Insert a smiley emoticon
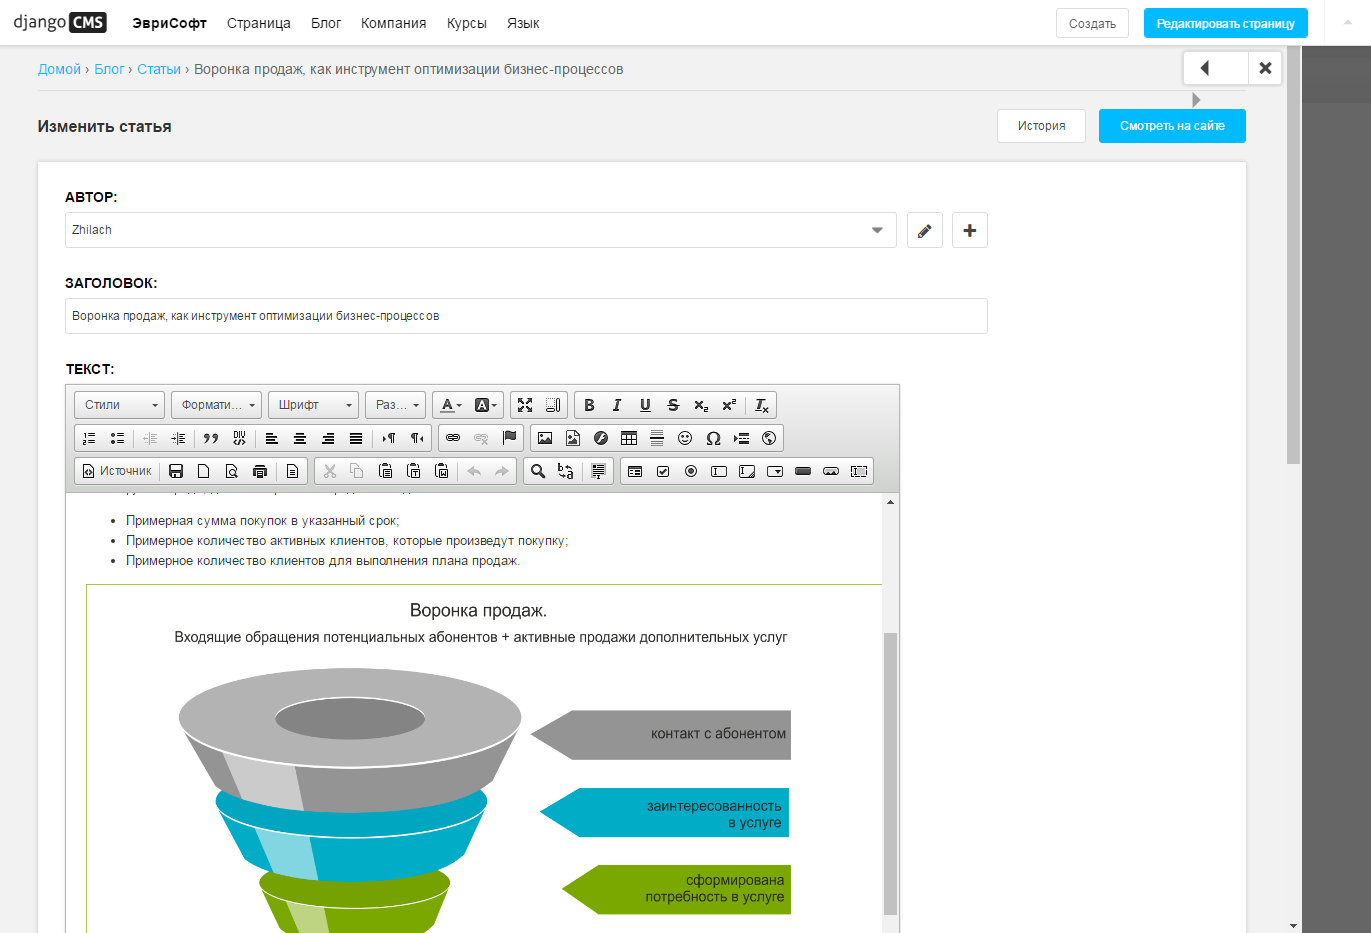 (685, 438)
